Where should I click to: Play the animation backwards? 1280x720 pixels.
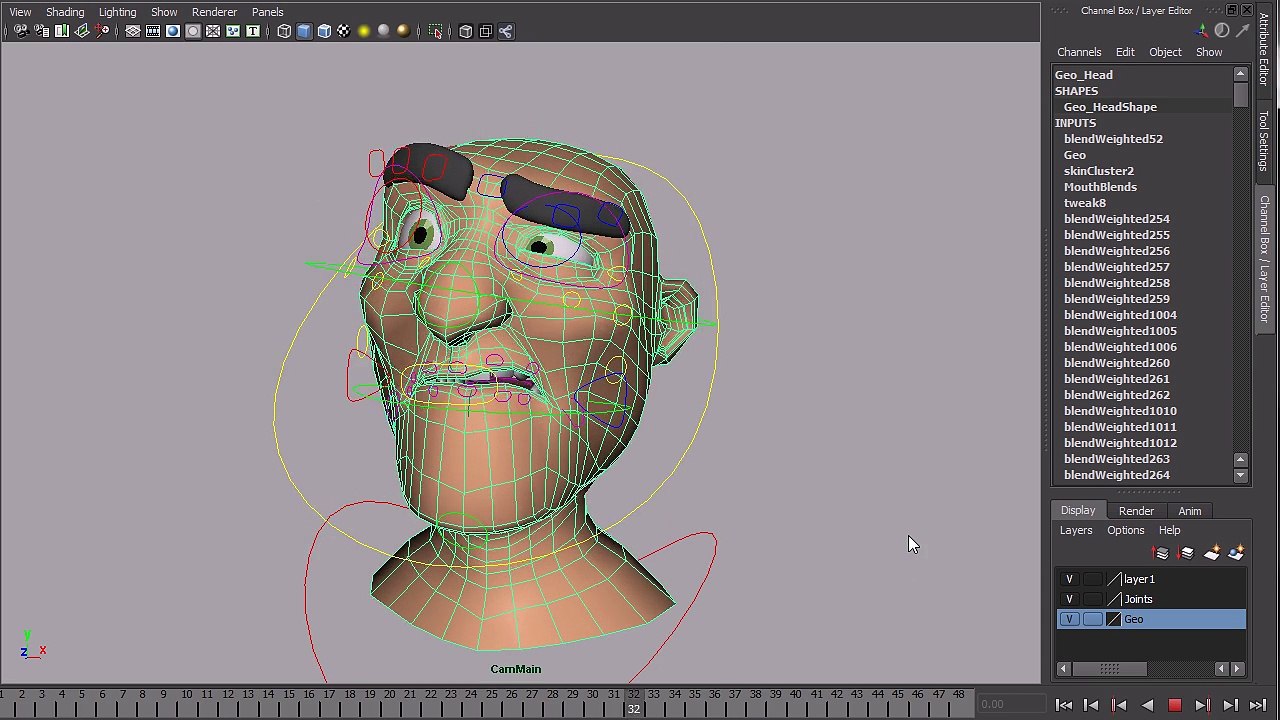coord(1147,705)
